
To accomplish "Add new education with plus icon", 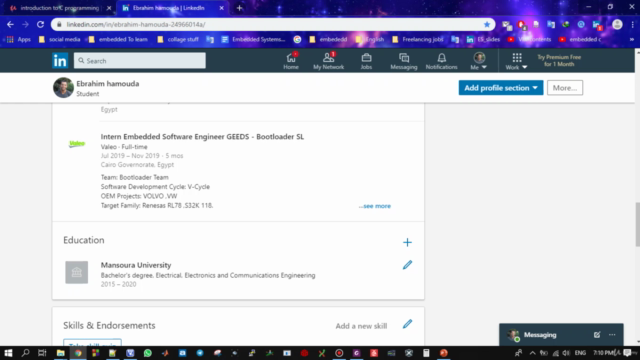I will 407,242.
